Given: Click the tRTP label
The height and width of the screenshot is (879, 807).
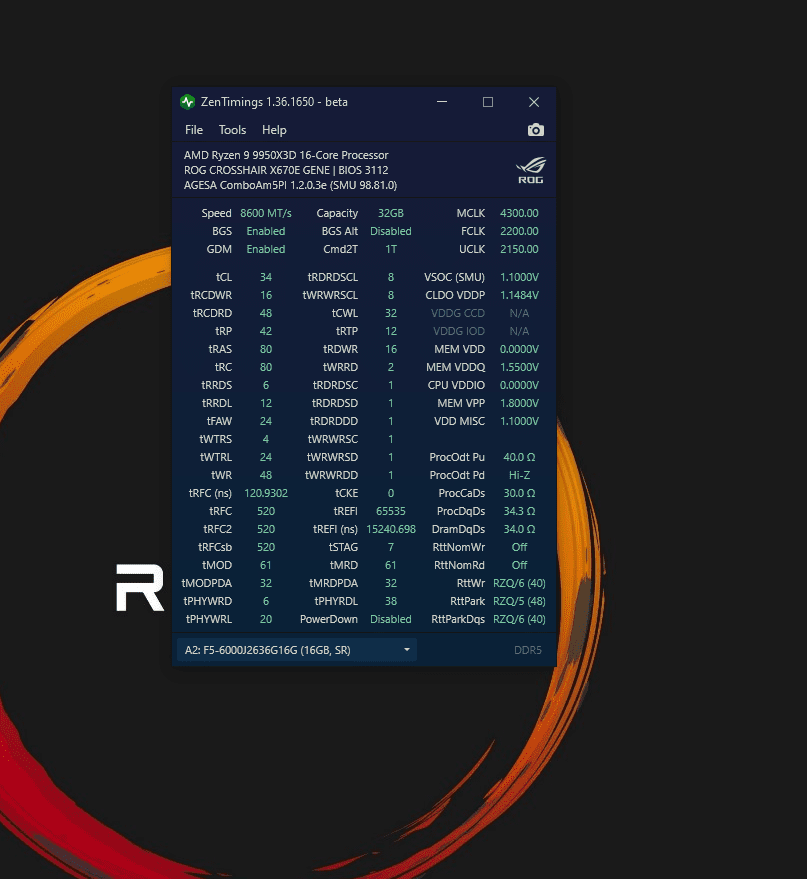Looking at the screenshot, I should (347, 331).
